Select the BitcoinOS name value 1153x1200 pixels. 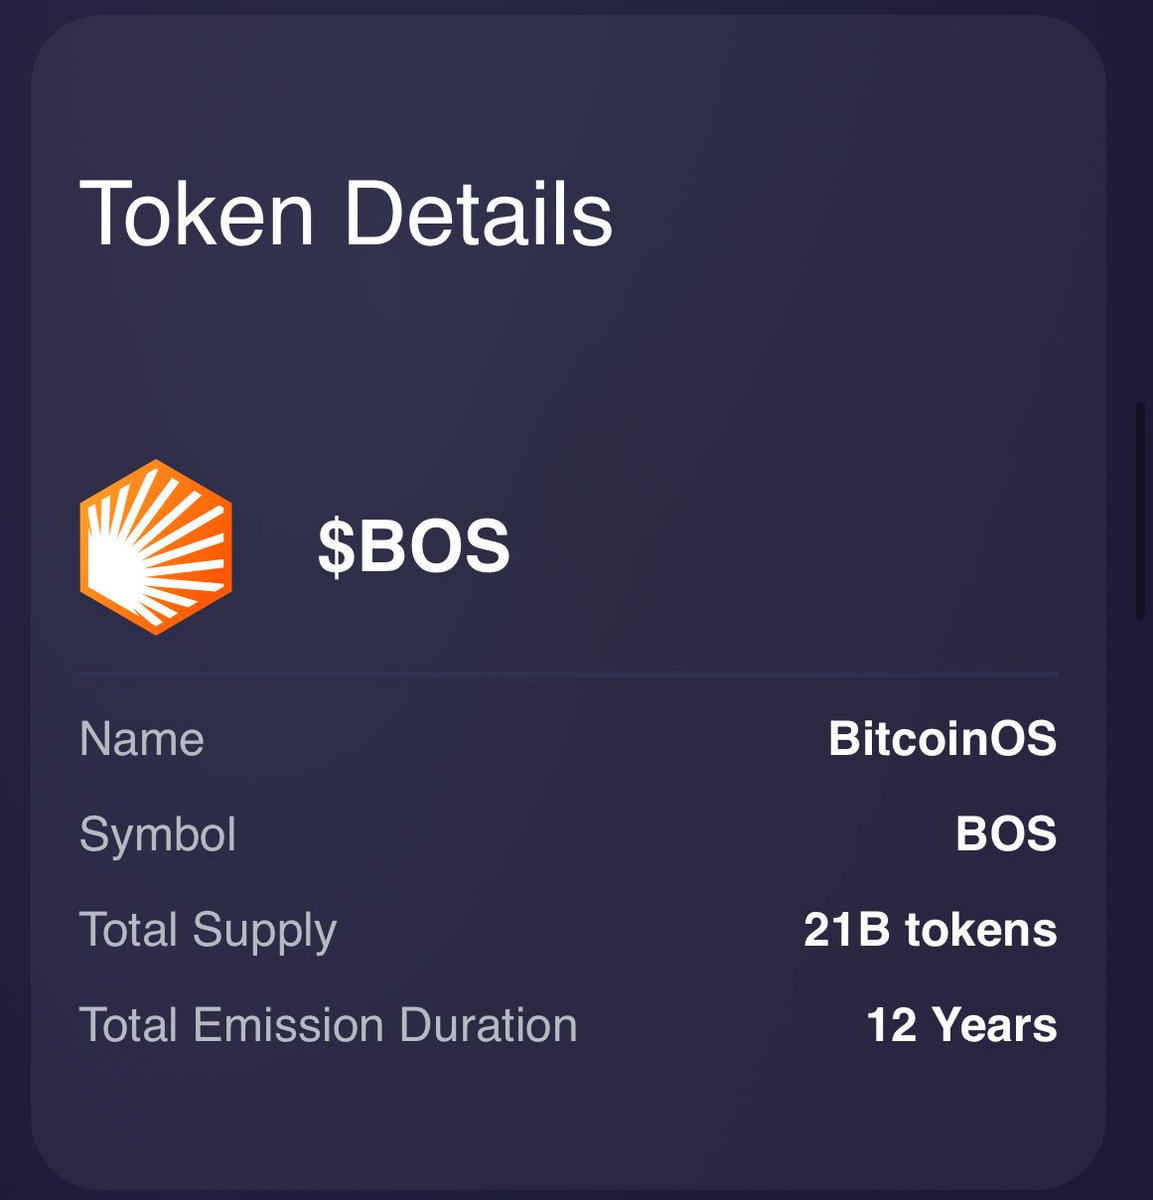(942, 740)
